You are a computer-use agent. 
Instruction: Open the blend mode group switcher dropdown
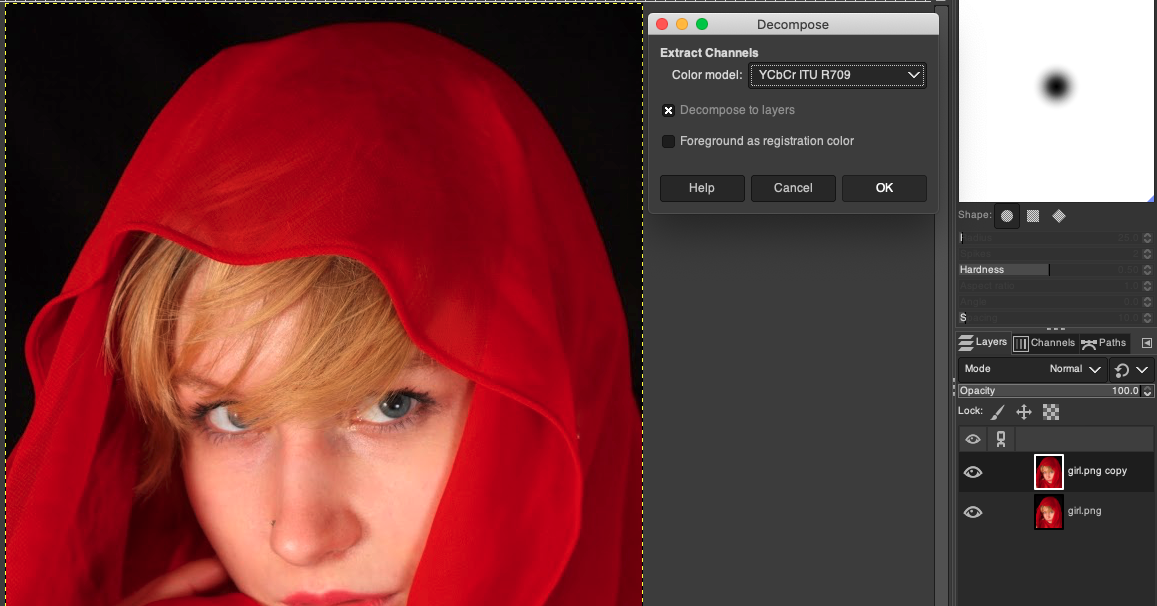[x=1131, y=369]
